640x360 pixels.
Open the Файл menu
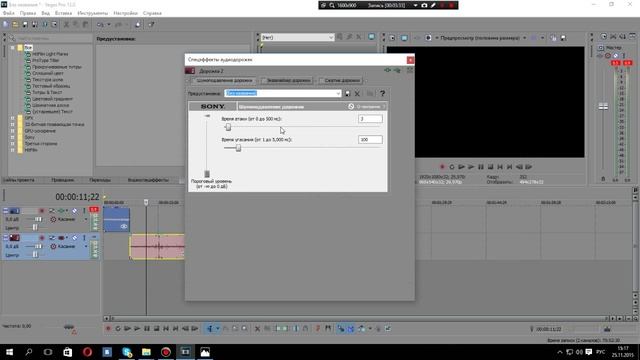pyautogui.click(x=9, y=13)
